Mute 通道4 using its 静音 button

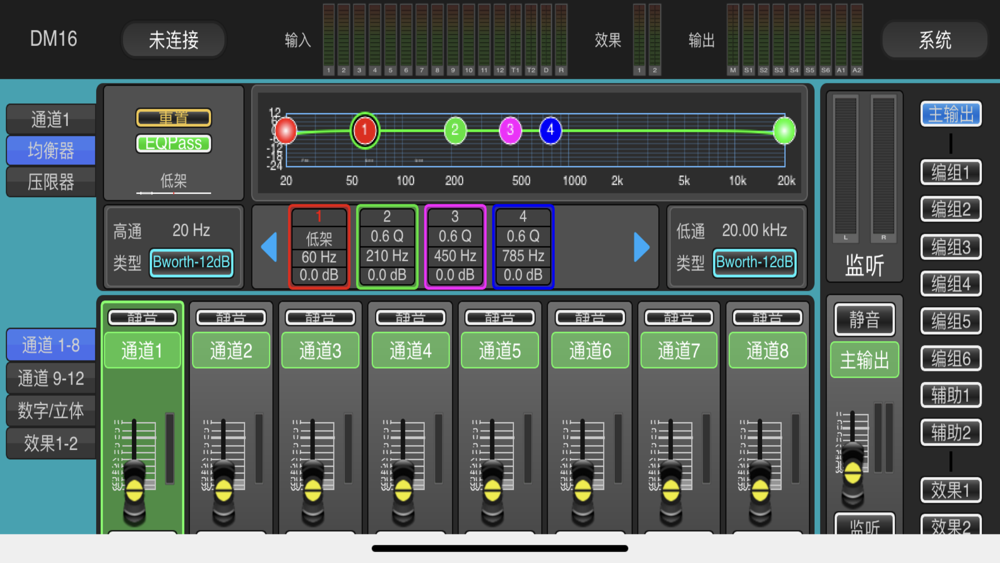(x=411, y=318)
